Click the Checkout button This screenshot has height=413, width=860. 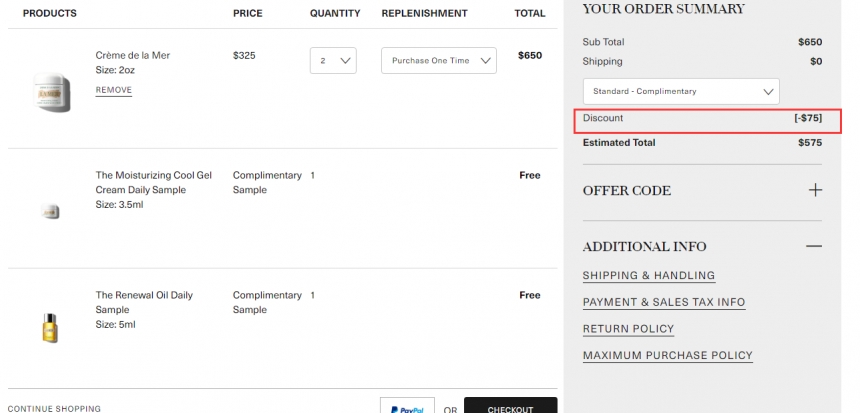[510, 408]
